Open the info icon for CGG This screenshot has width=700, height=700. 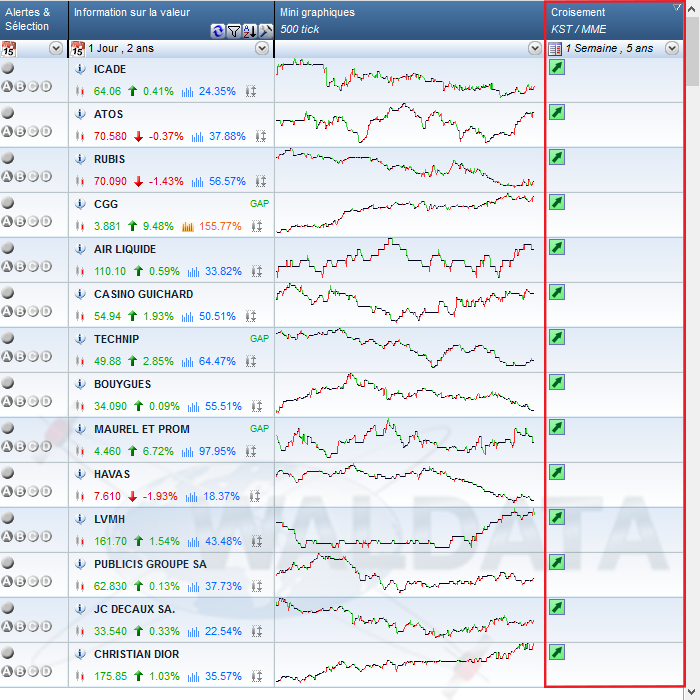tap(80, 204)
